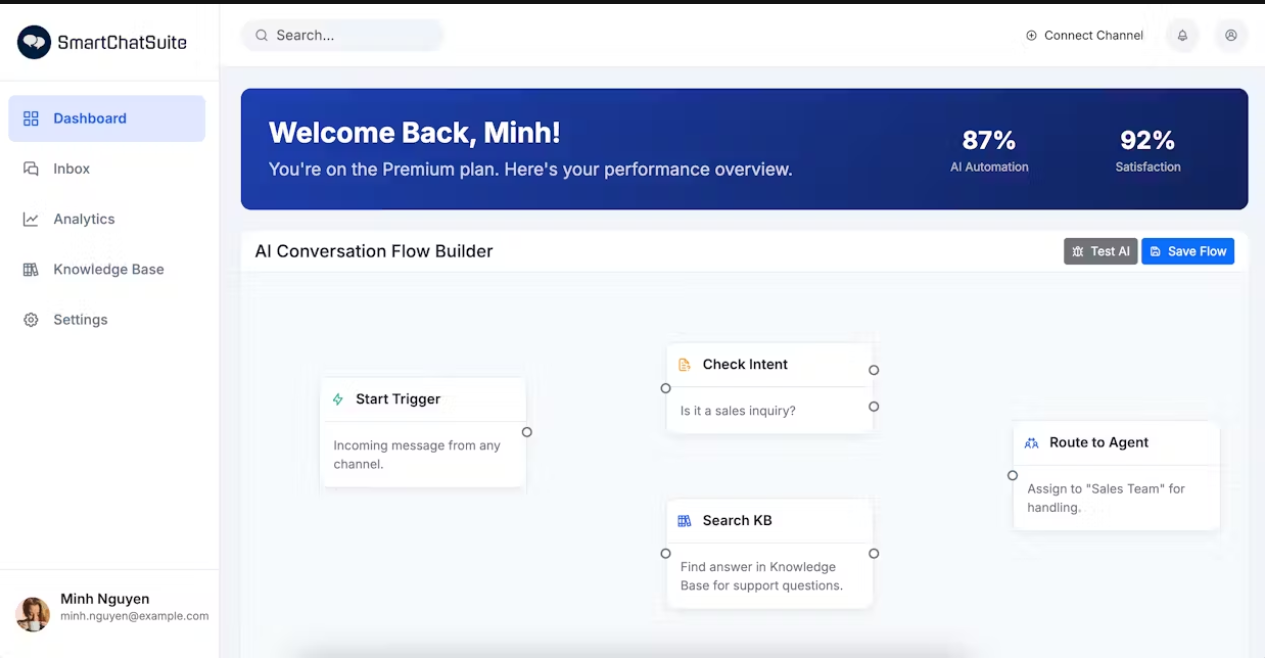Click "Incoming message from any channel." text

pos(417,455)
